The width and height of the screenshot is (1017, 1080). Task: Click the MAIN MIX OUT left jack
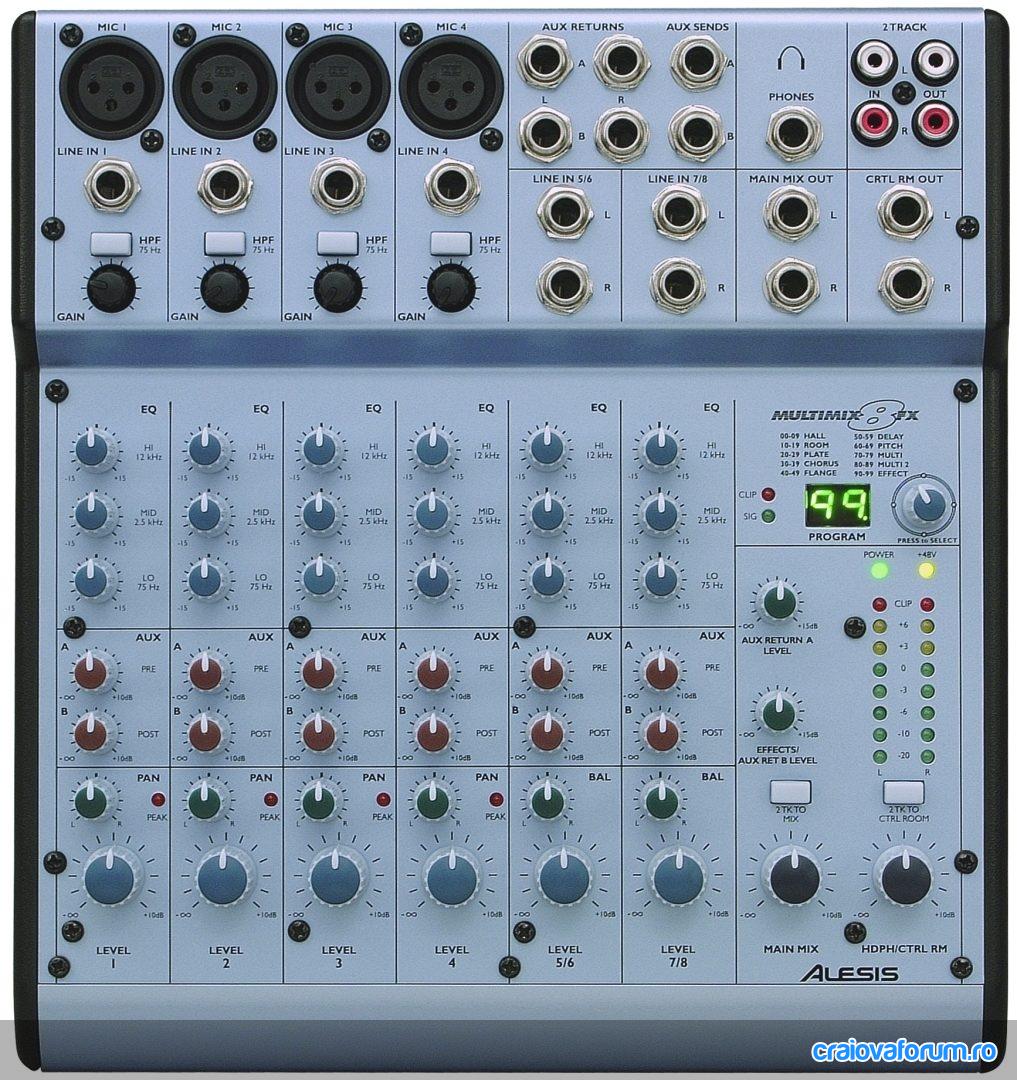[790, 213]
